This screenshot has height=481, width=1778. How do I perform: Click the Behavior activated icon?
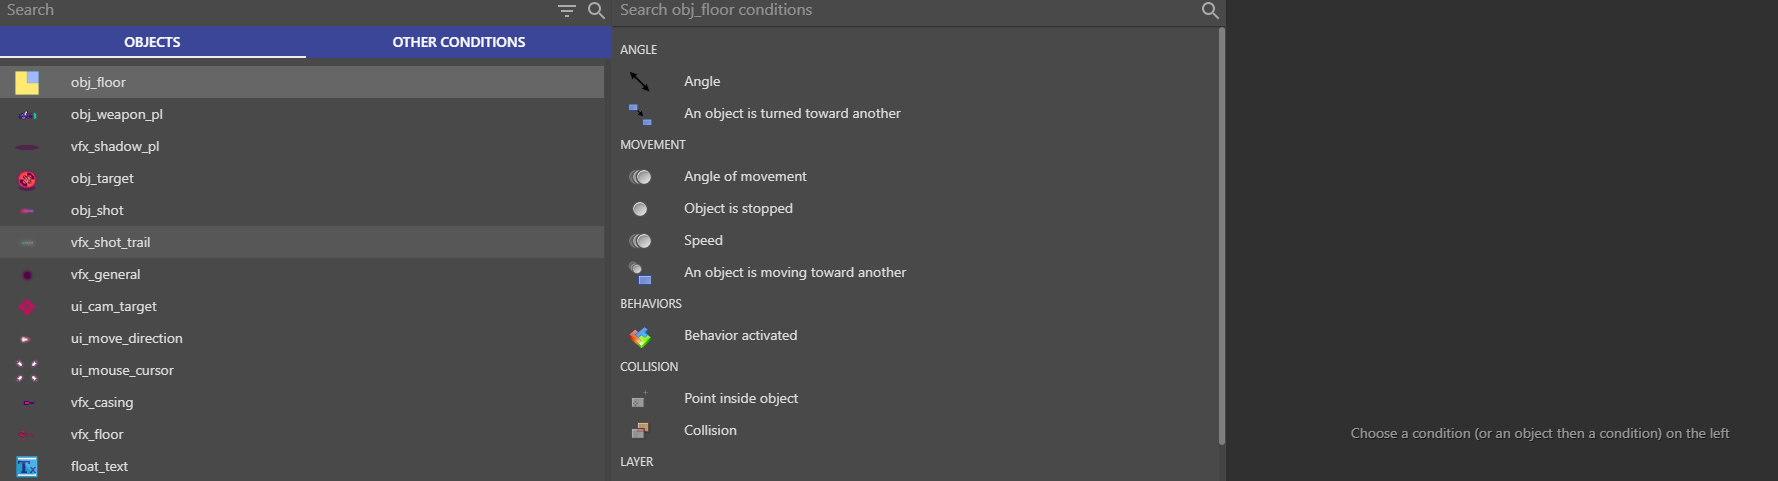pos(640,337)
